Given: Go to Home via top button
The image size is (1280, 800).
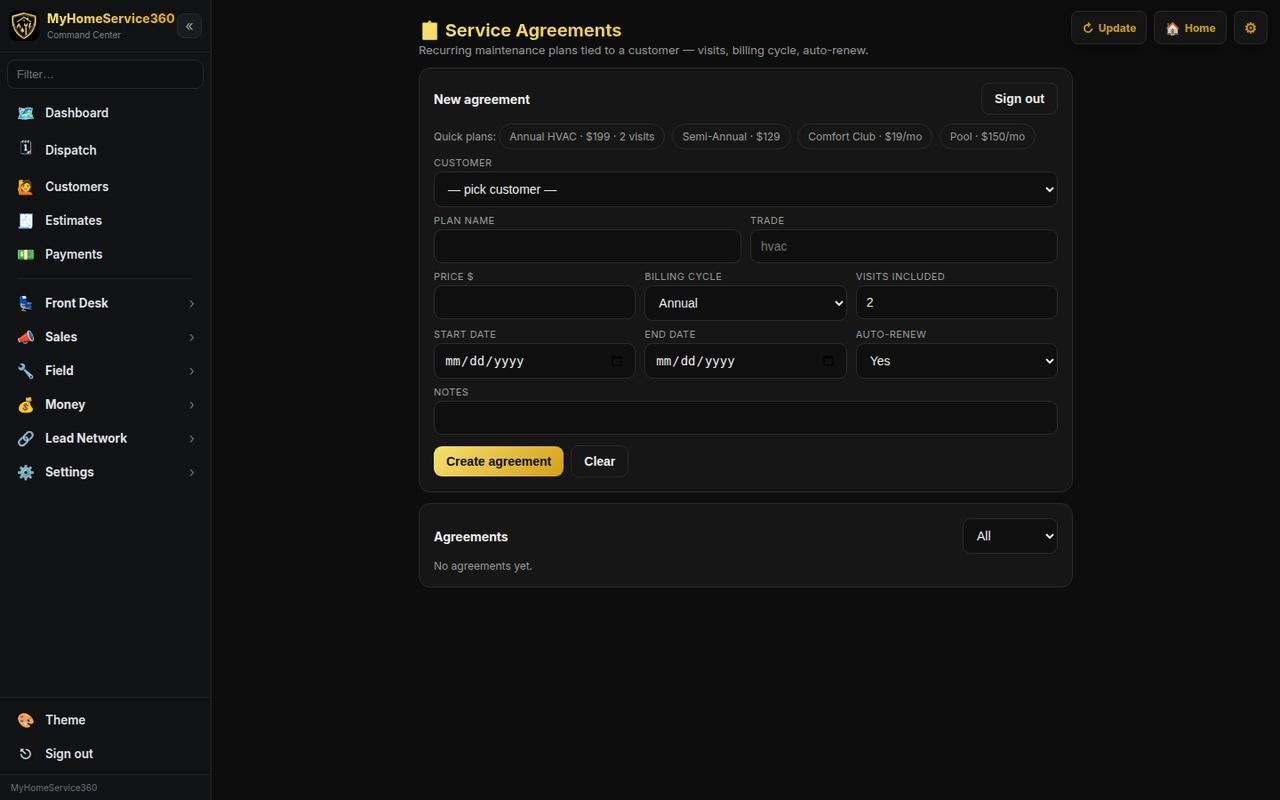Looking at the screenshot, I should (x=1190, y=28).
